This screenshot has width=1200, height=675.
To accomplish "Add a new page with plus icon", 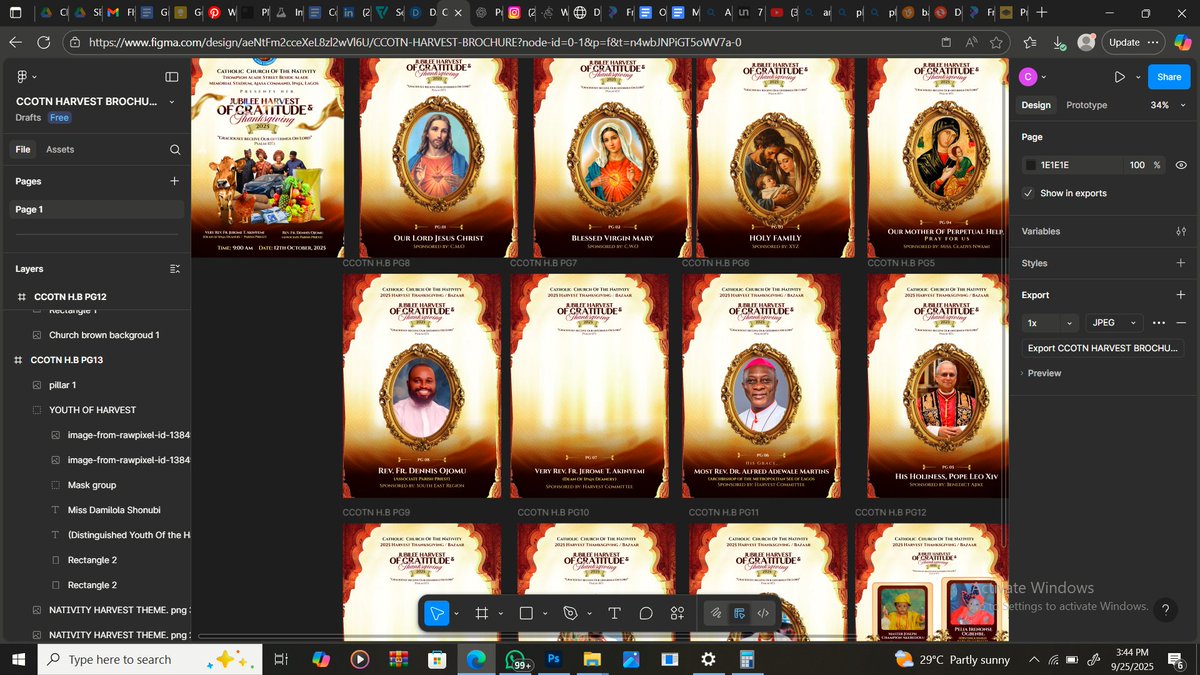I will [175, 181].
